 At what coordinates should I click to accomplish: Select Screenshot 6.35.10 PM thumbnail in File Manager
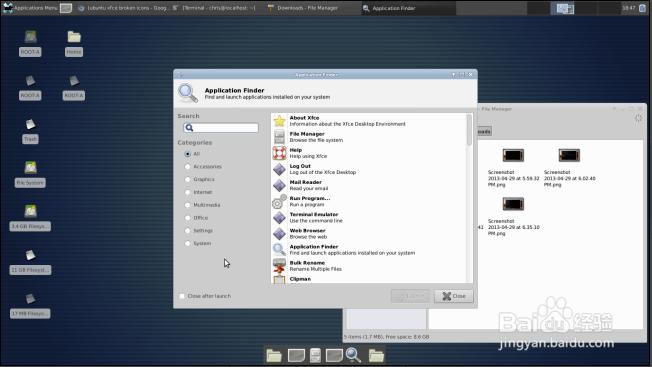point(513,204)
